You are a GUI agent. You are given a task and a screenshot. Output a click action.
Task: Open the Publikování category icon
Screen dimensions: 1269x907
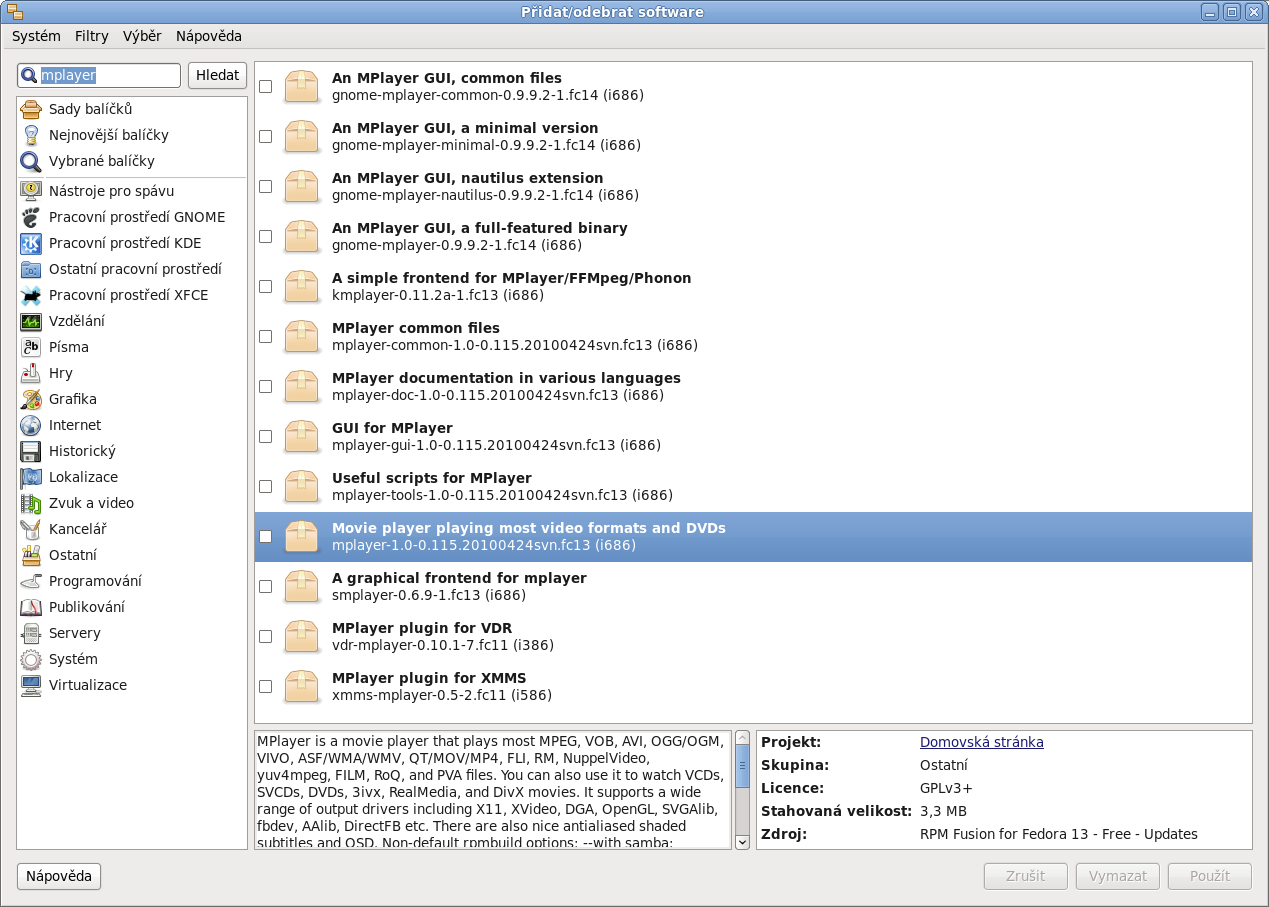coord(31,607)
